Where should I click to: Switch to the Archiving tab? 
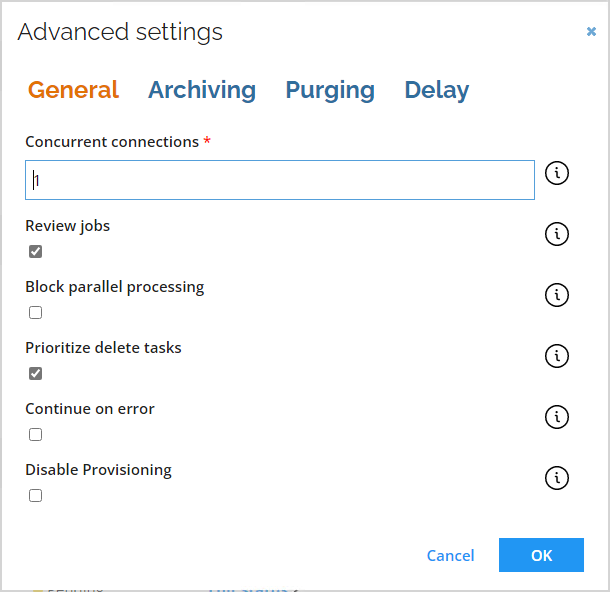(x=202, y=90)
